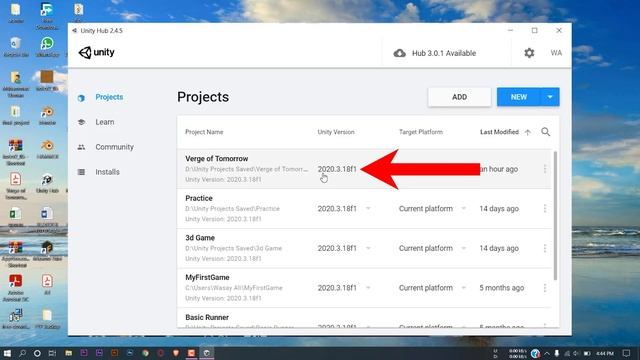Open the three-dot menu for MyFirstGame
This screenshot has height=360, width=640.
pos(545,288)
